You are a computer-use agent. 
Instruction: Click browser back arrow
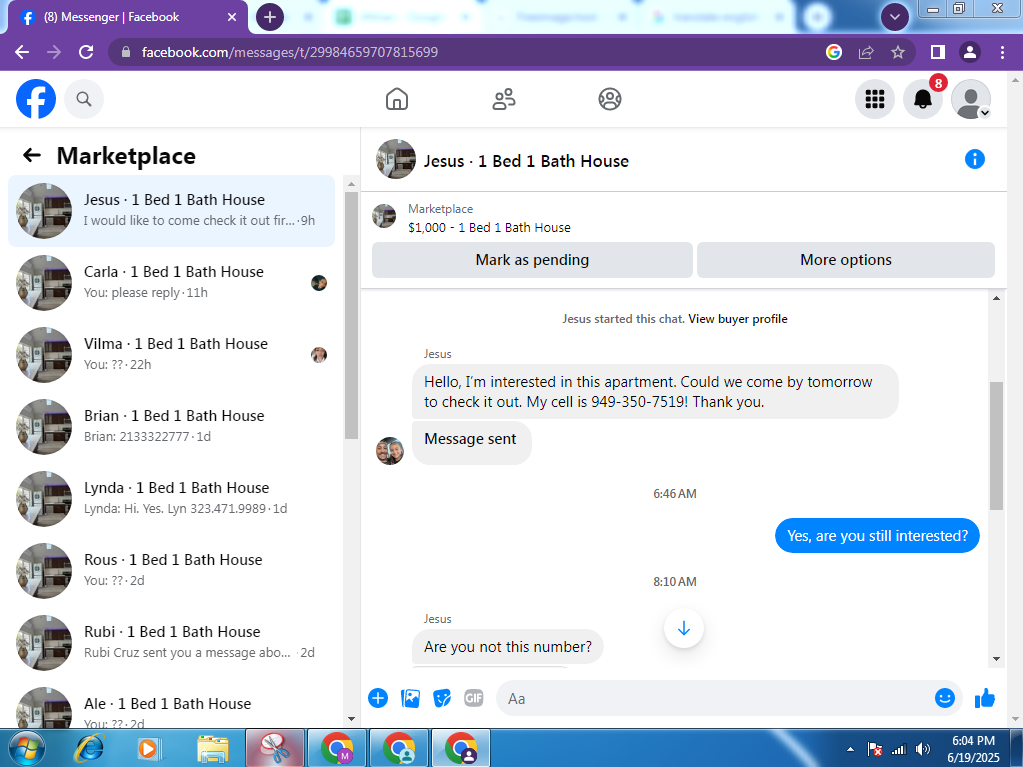[22, 52]
